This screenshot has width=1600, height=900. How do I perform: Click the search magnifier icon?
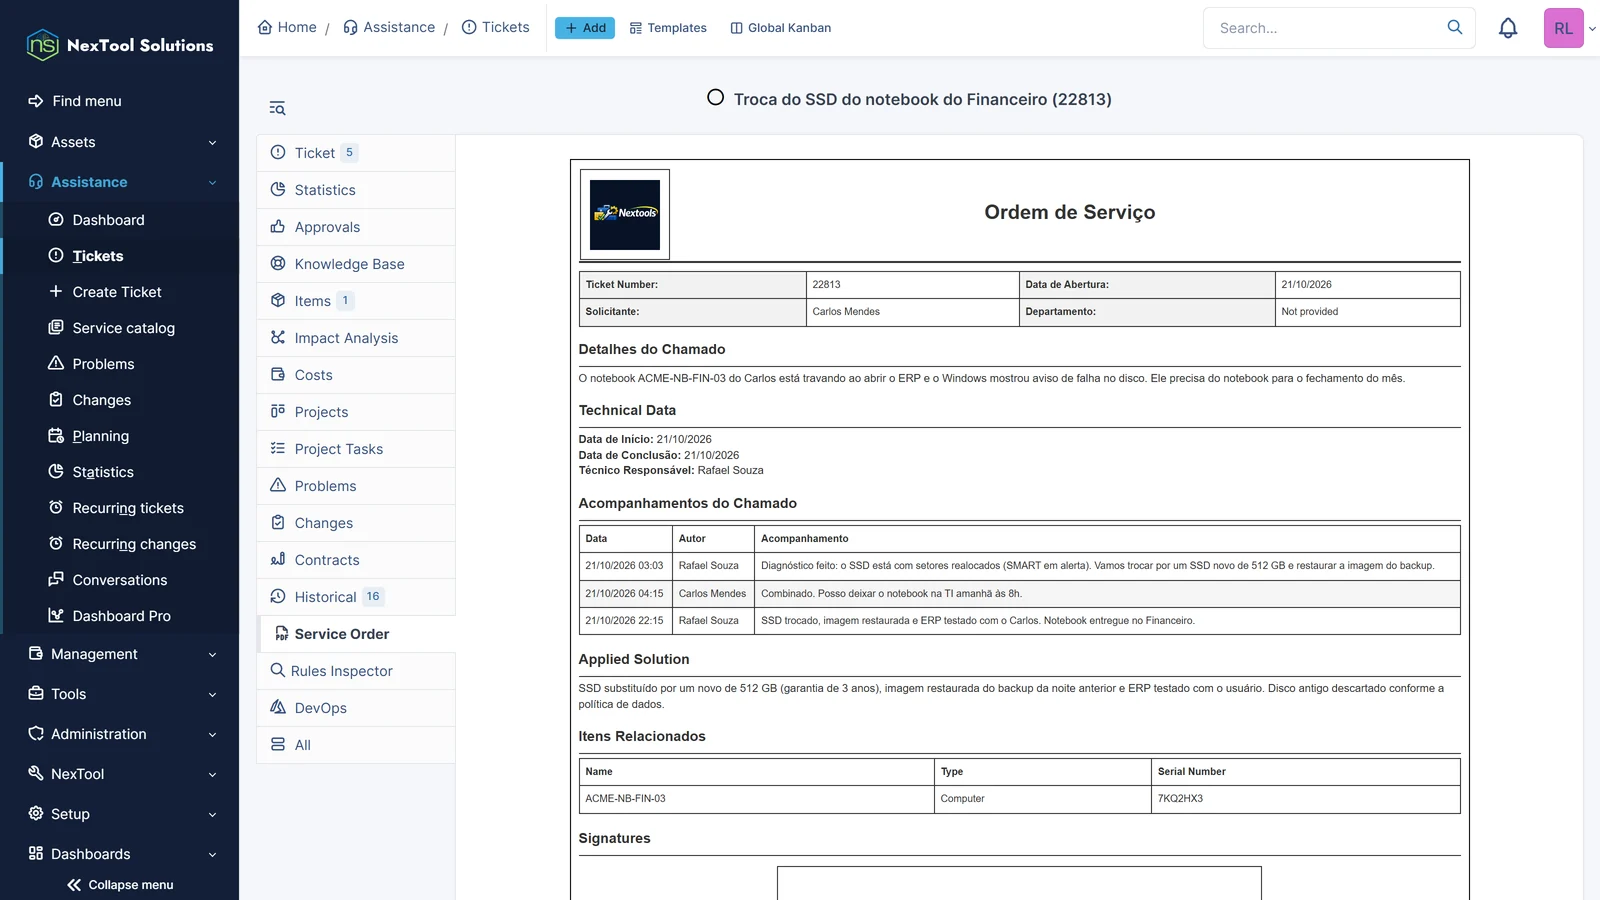pyautogui.click(x=1455, y=27)
